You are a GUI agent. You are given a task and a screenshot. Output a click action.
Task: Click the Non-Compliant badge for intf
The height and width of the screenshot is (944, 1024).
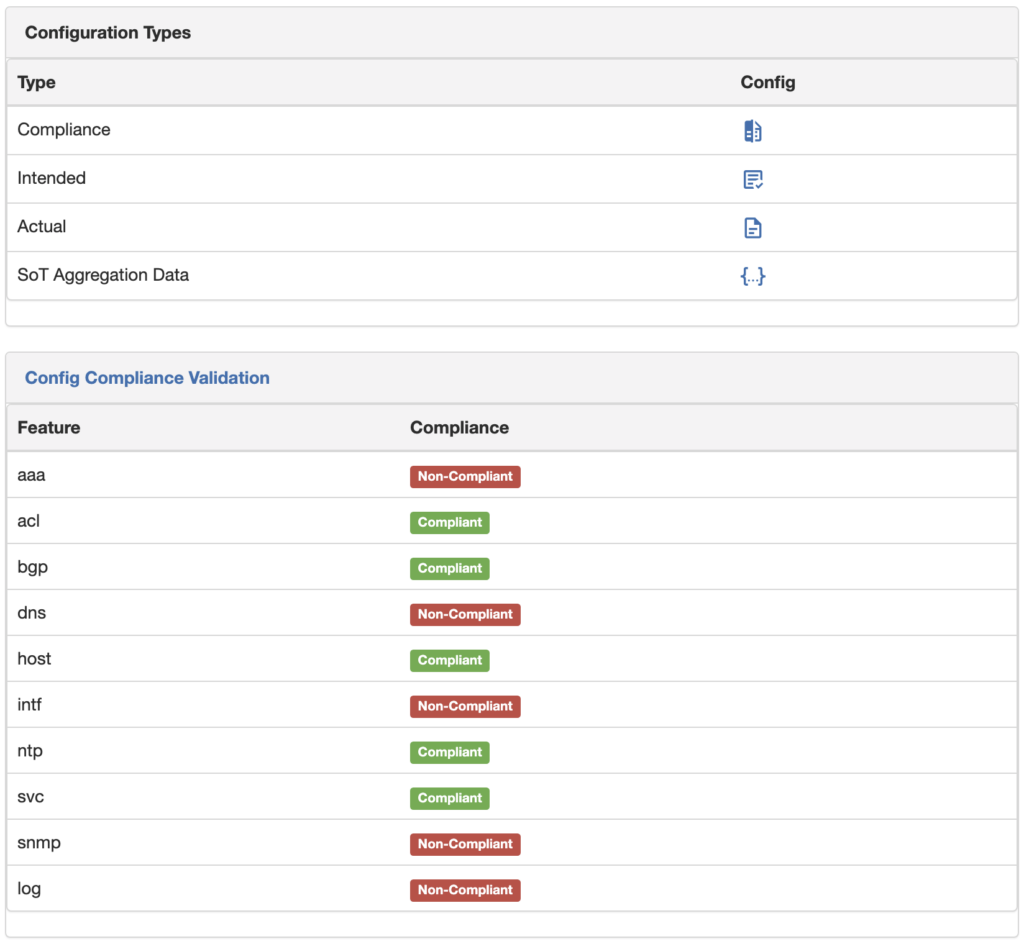465,706
